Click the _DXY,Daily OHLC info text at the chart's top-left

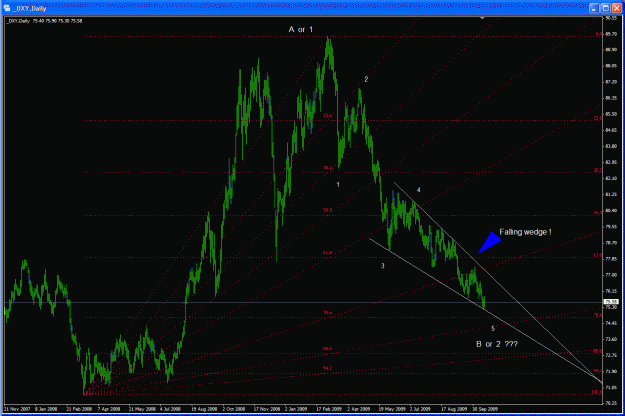(x=44, y=21)
